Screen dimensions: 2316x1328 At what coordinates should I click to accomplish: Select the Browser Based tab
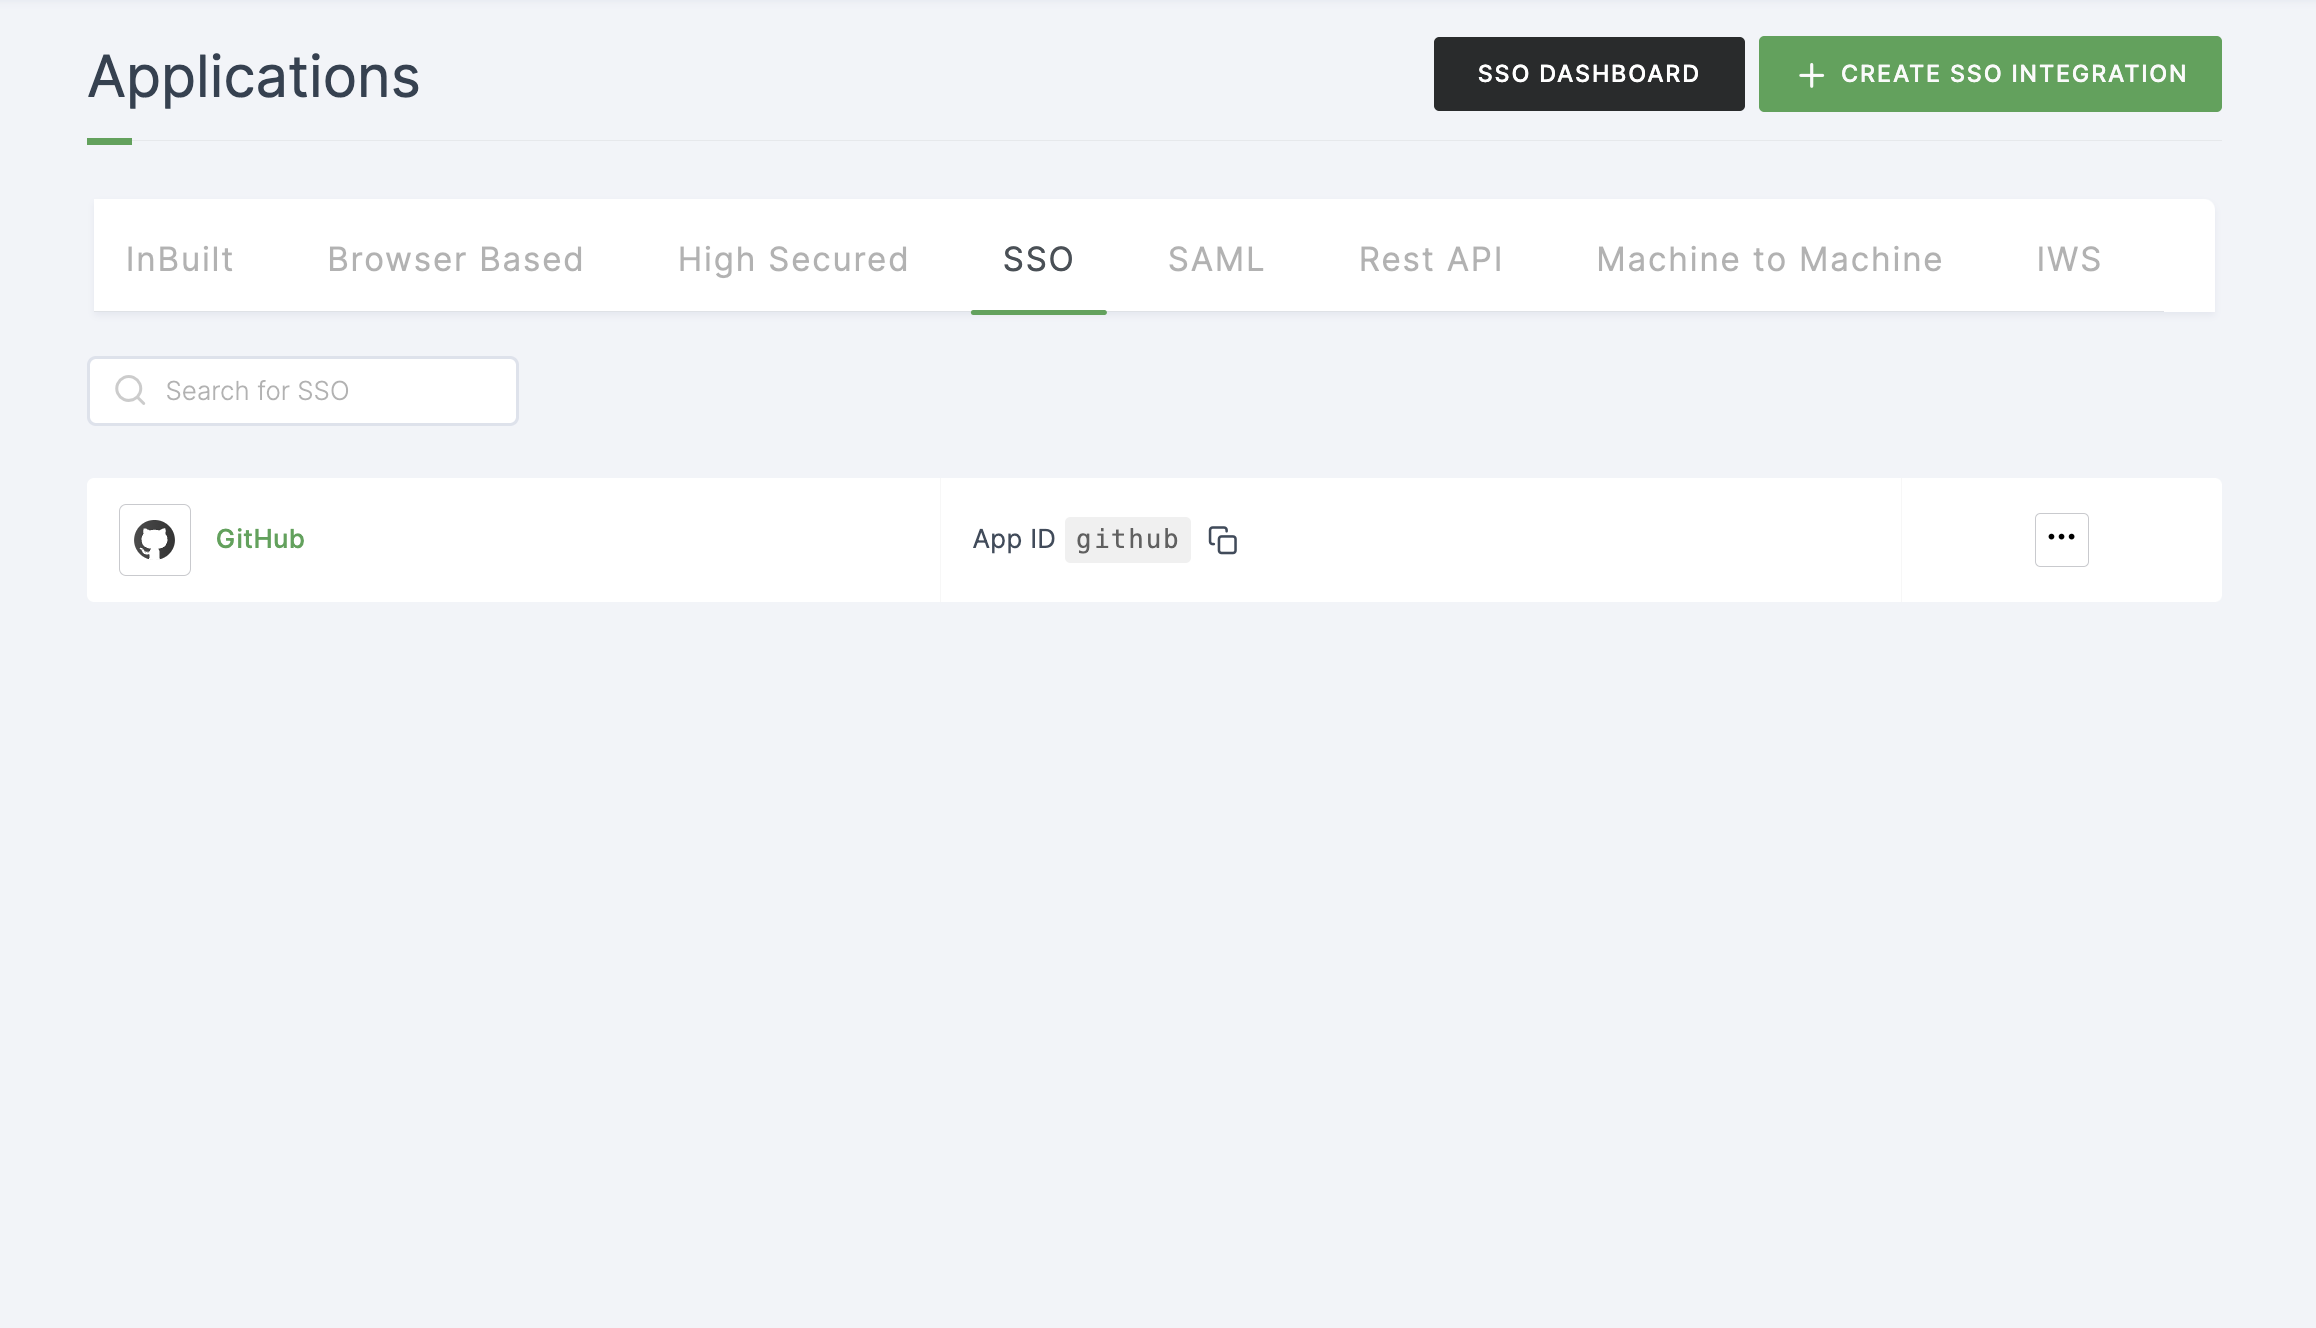click(x=455, y=259)
